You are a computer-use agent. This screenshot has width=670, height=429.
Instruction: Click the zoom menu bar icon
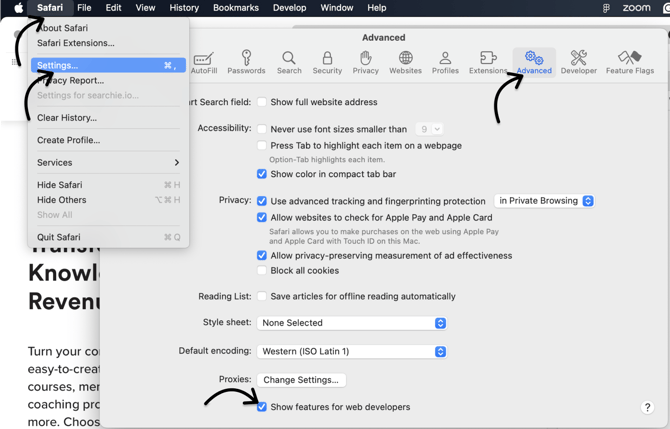(636, 8)
